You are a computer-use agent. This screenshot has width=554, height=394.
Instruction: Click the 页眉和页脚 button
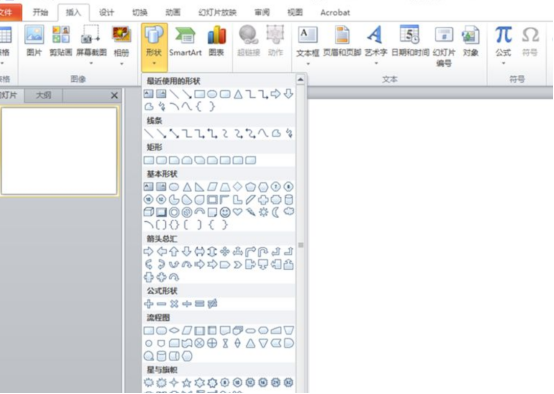tap(342, 42)
